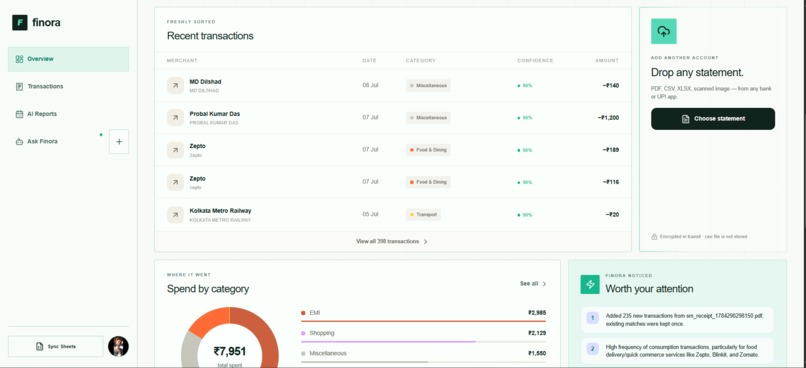Screen dimensions: 806x368
Task: Open the user profile avatar
Action: tap(118, 346)
